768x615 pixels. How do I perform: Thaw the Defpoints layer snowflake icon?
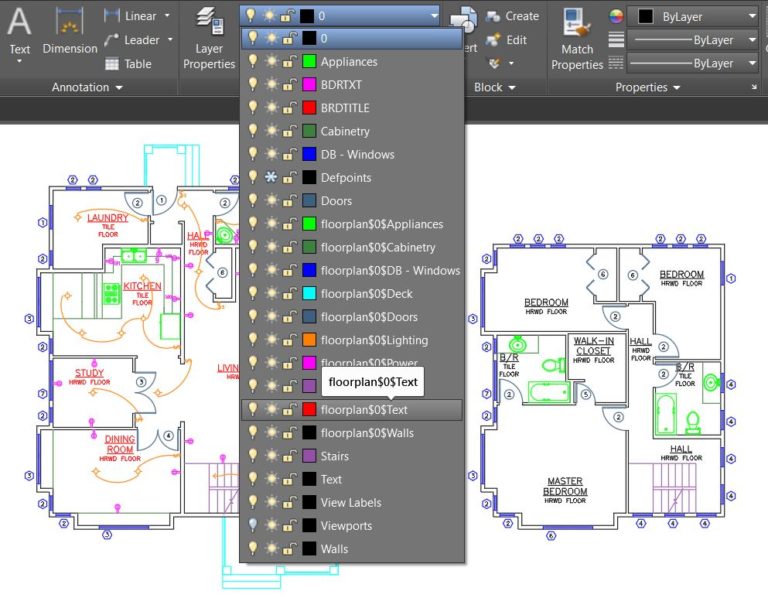coord(271,178)
